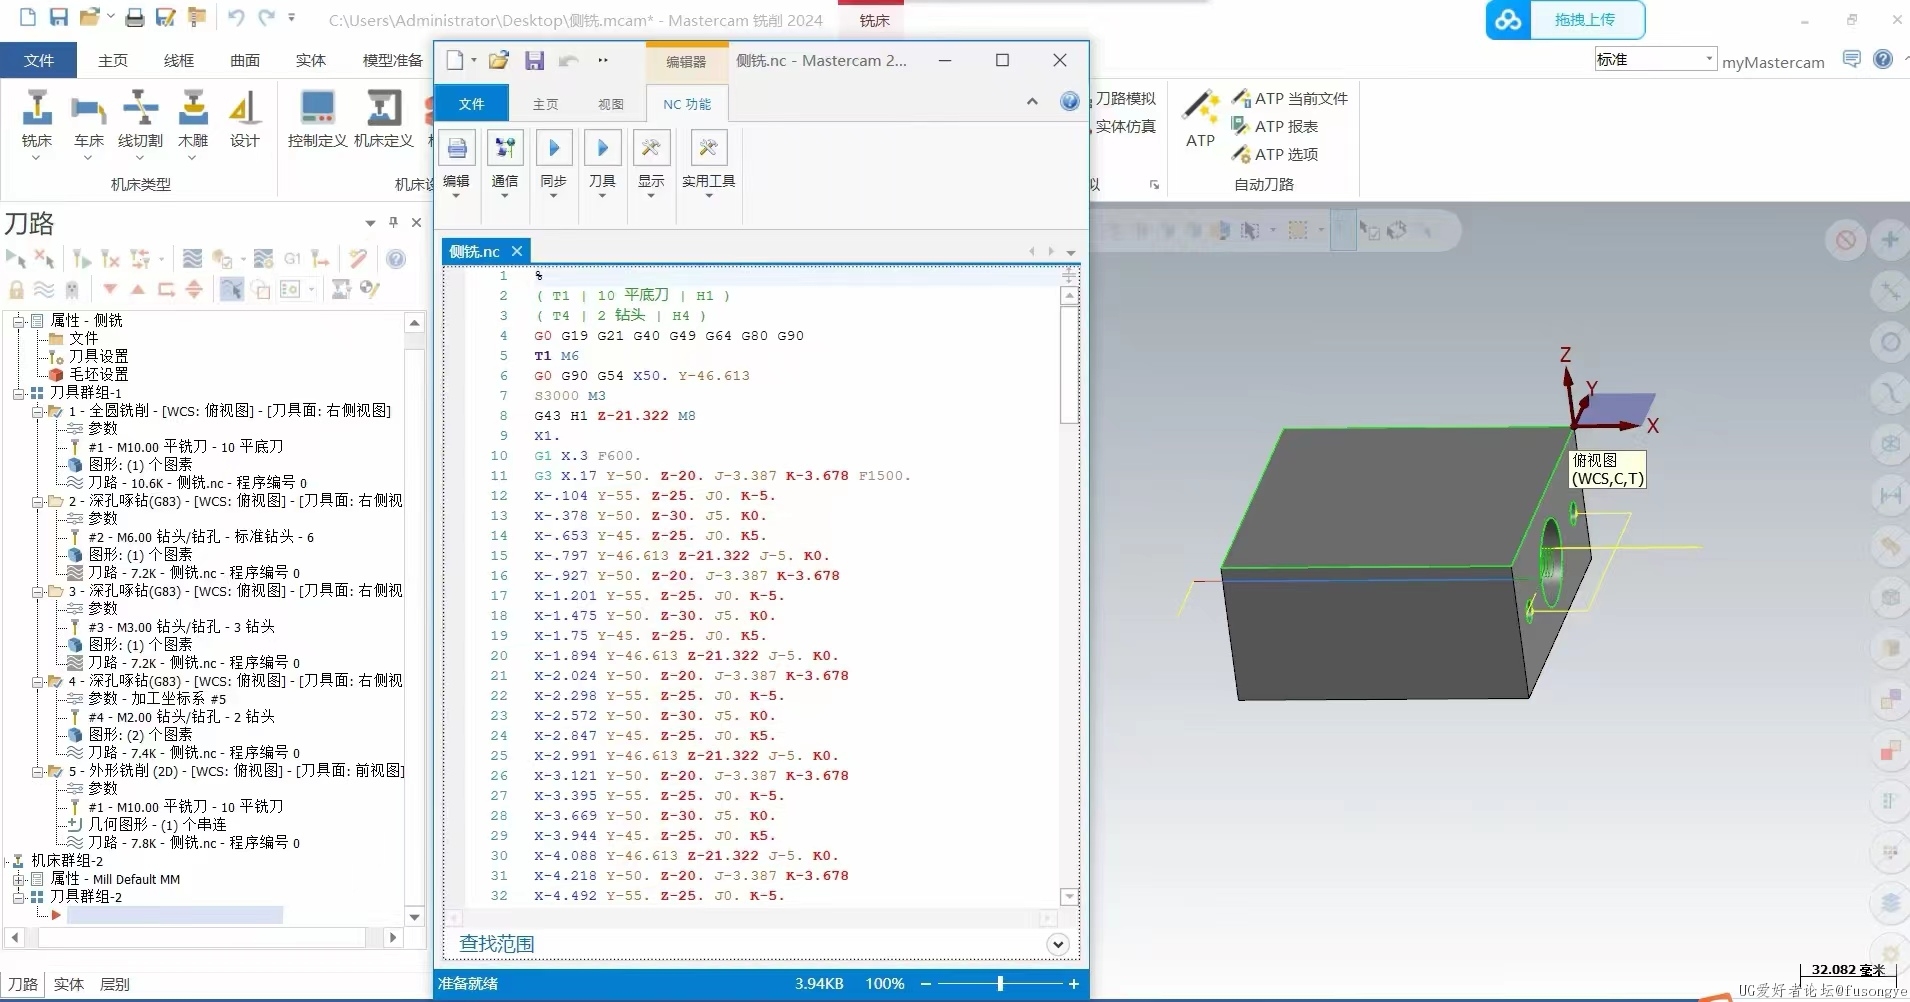Switch to NC Functions tab in editor
This screenshot has height=1002, width=1910.
click(x=686, y=104)
